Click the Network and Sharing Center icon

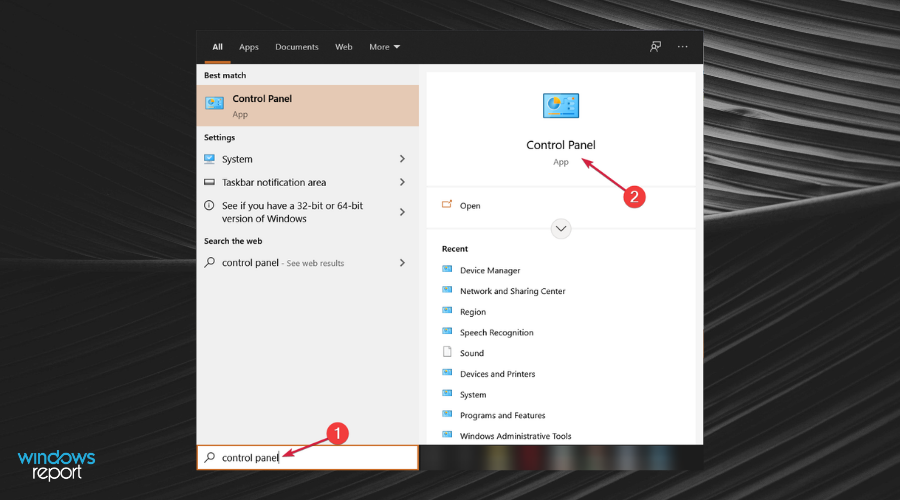point(447,289)
